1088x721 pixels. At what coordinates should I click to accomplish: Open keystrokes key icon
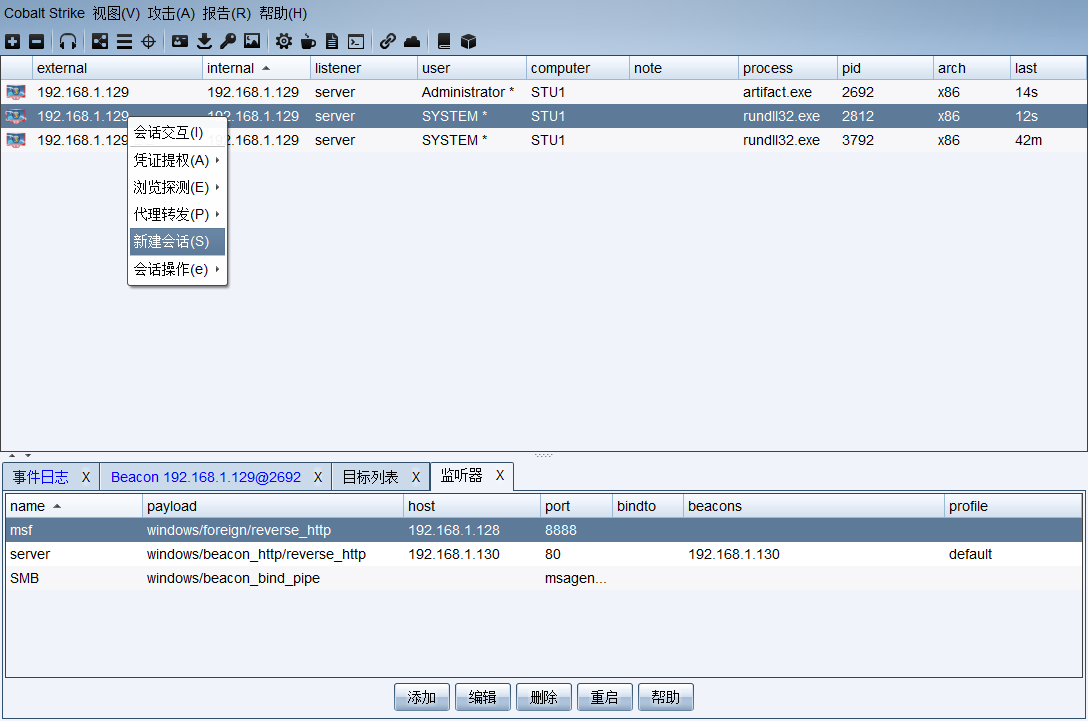pyautogui.click(x=228, y=42)
